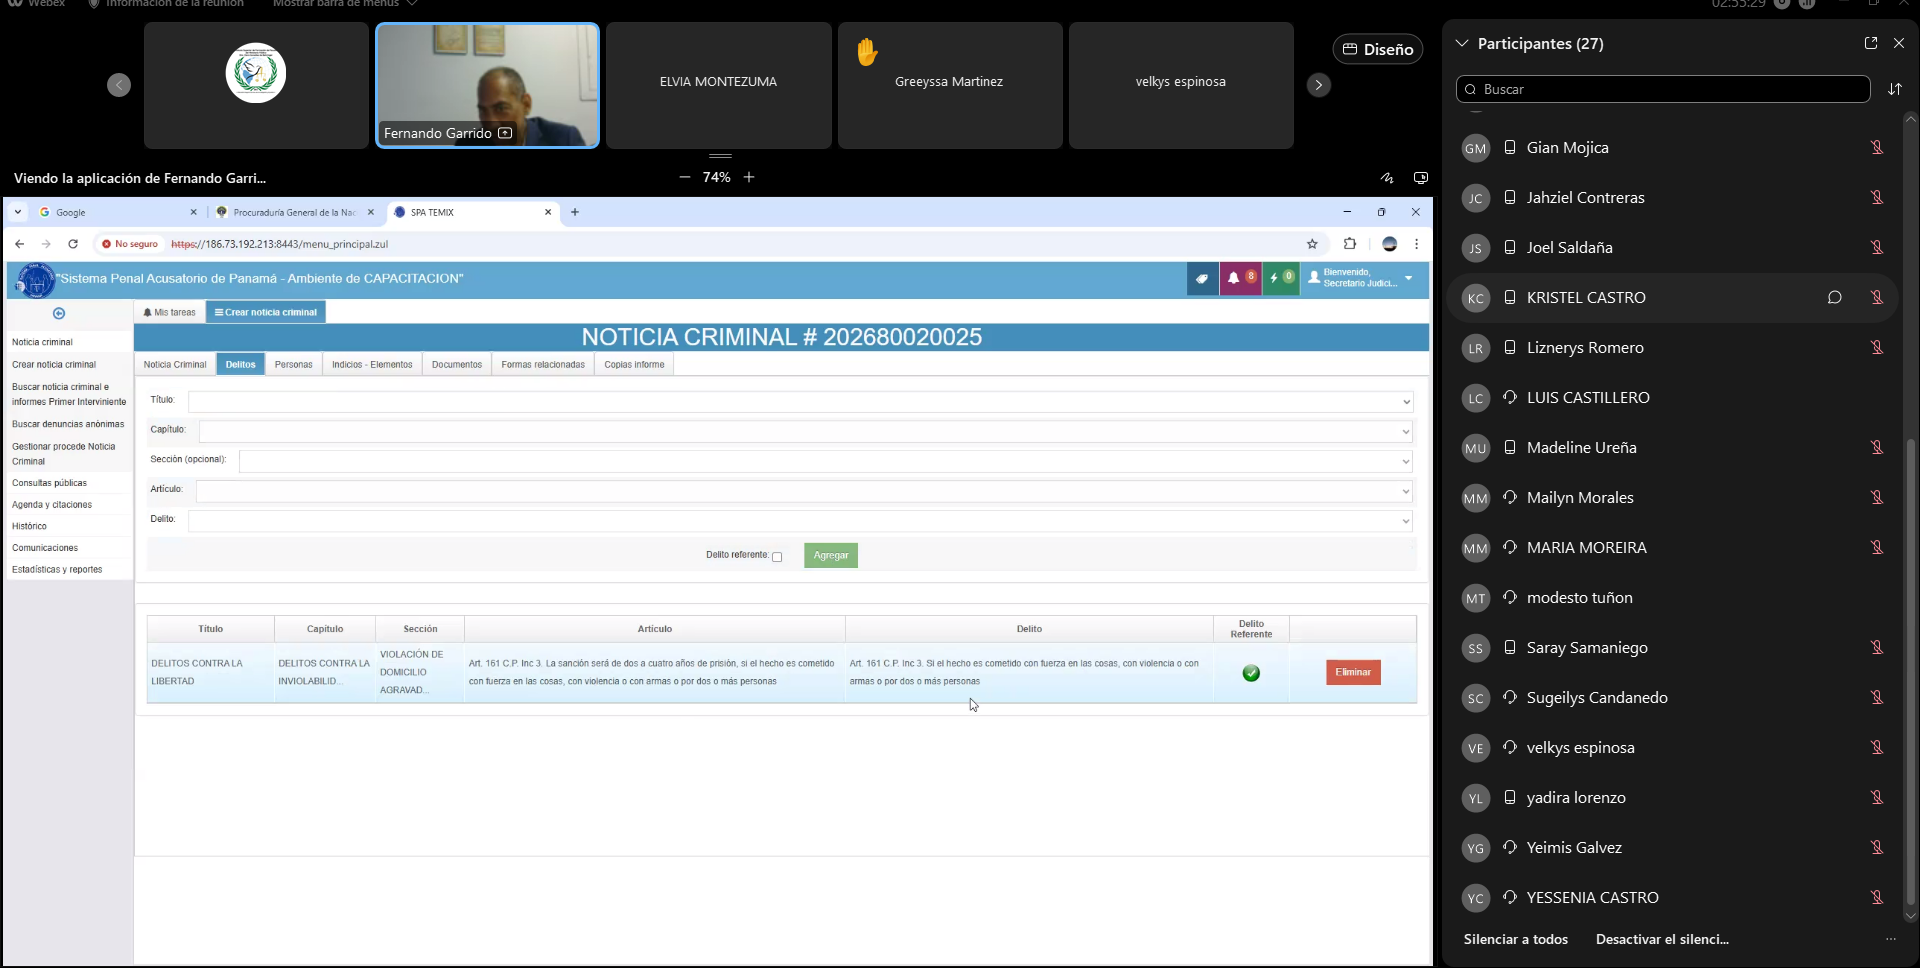Open the Documentos tab
Viewport: 1920px width, 968px height.
coord(456,365)
